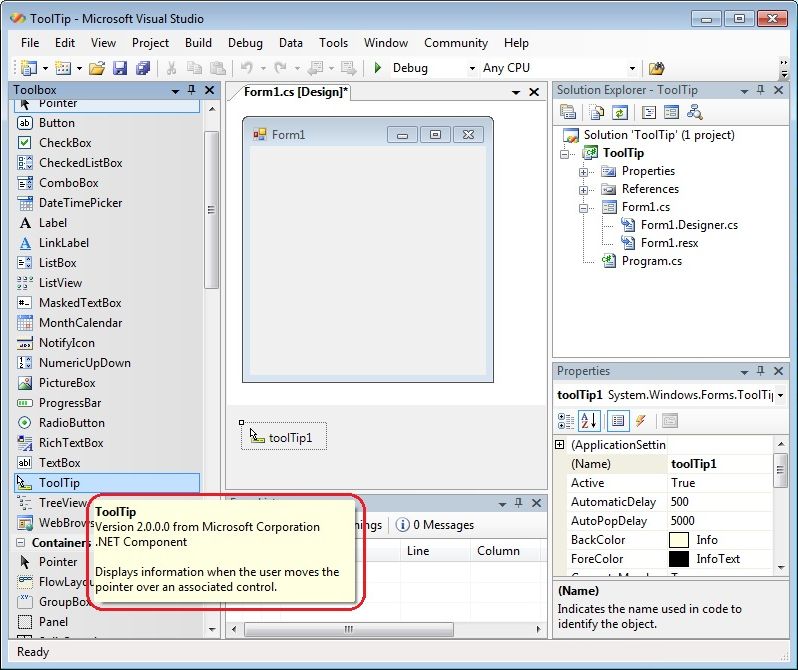This screenshot has height=670, width=798.
Task: Click View Class Diagram icon in Solution Explorer
Action: [695, 112]
